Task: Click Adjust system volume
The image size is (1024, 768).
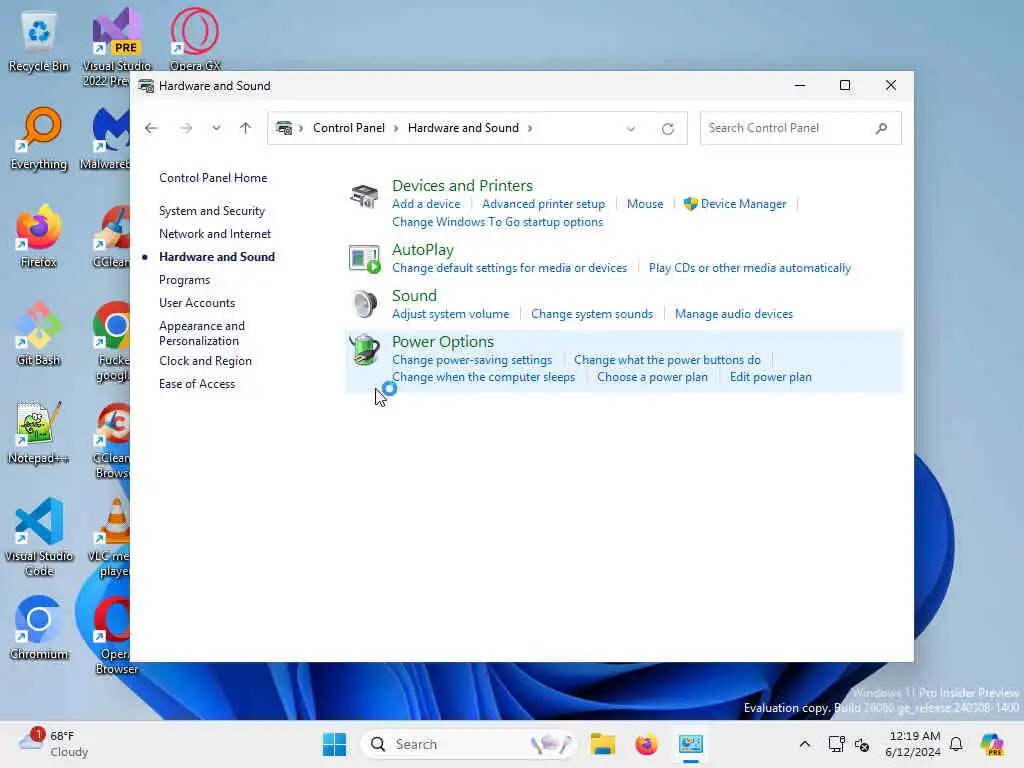Action: point(451,313)
